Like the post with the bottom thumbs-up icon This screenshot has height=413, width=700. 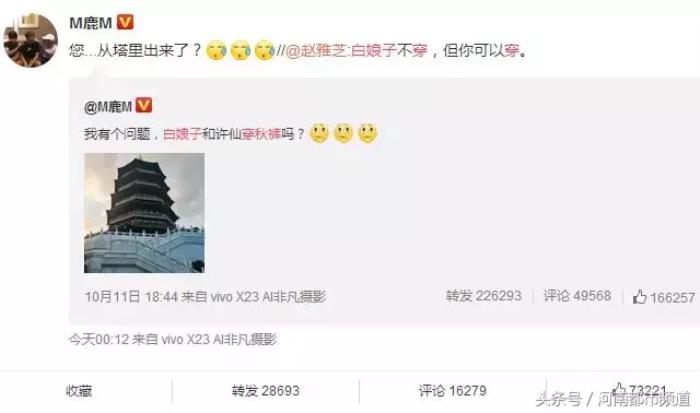tap(618, 389)
